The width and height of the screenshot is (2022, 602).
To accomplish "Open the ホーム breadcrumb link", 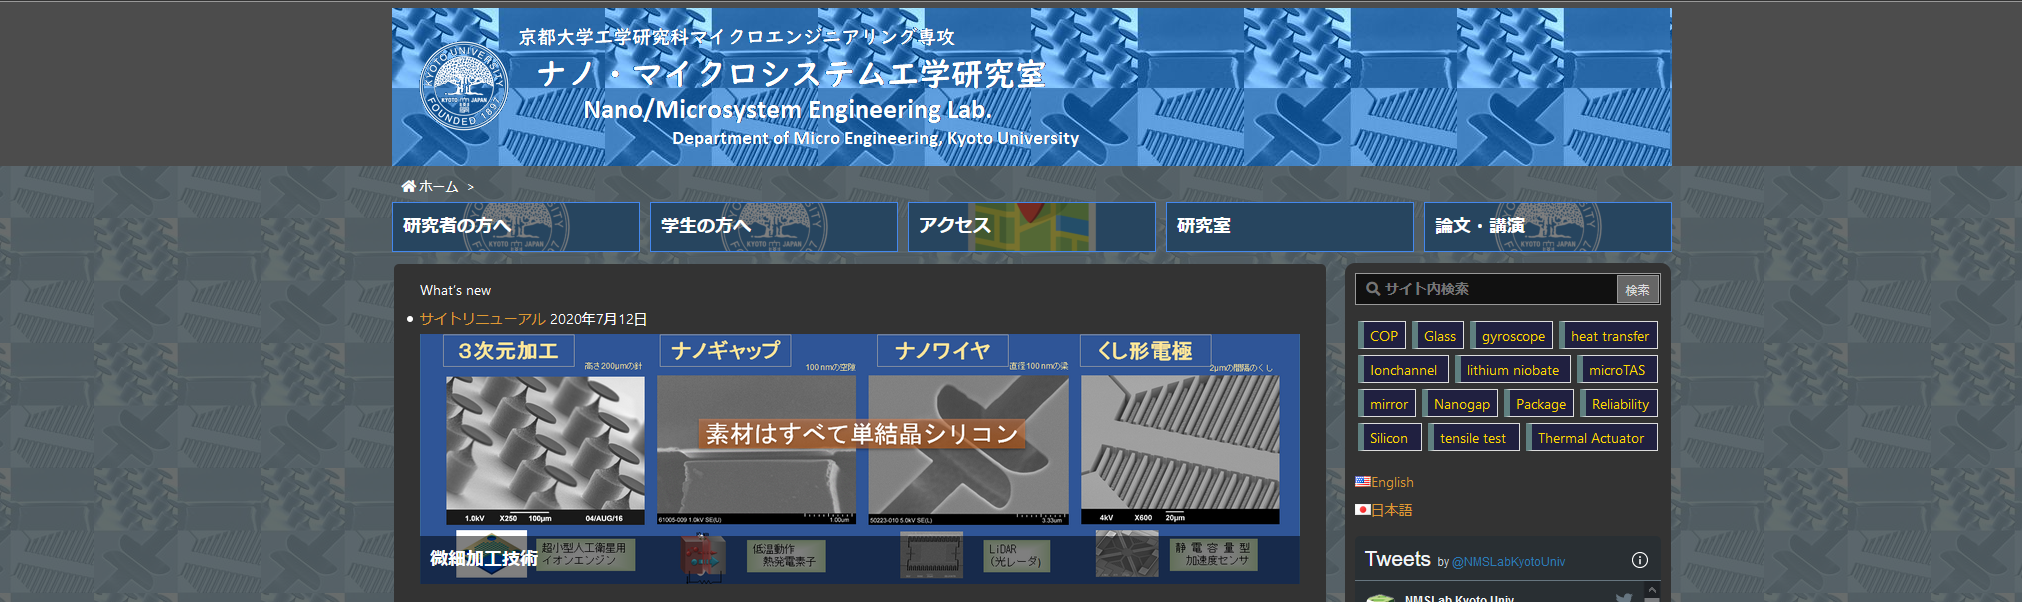I will click(438, 186).
